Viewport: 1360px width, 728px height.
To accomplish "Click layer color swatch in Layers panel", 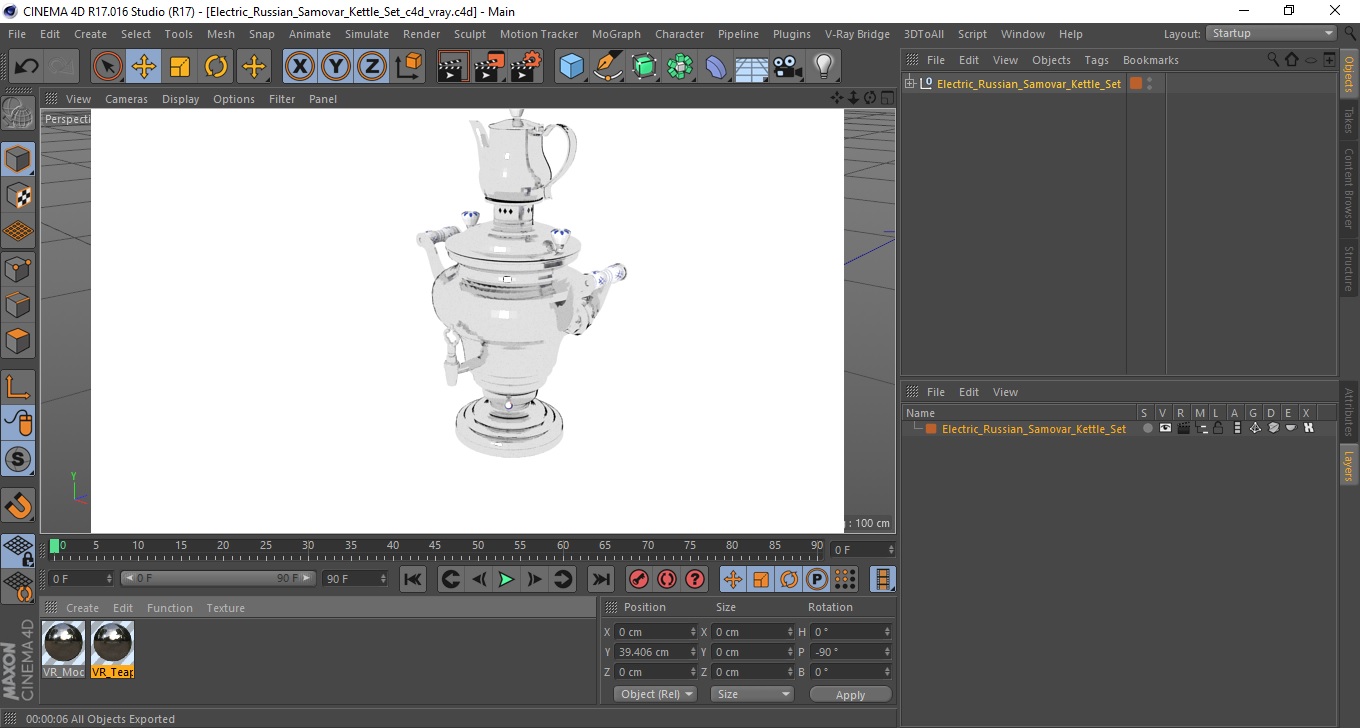I will 931,428.
